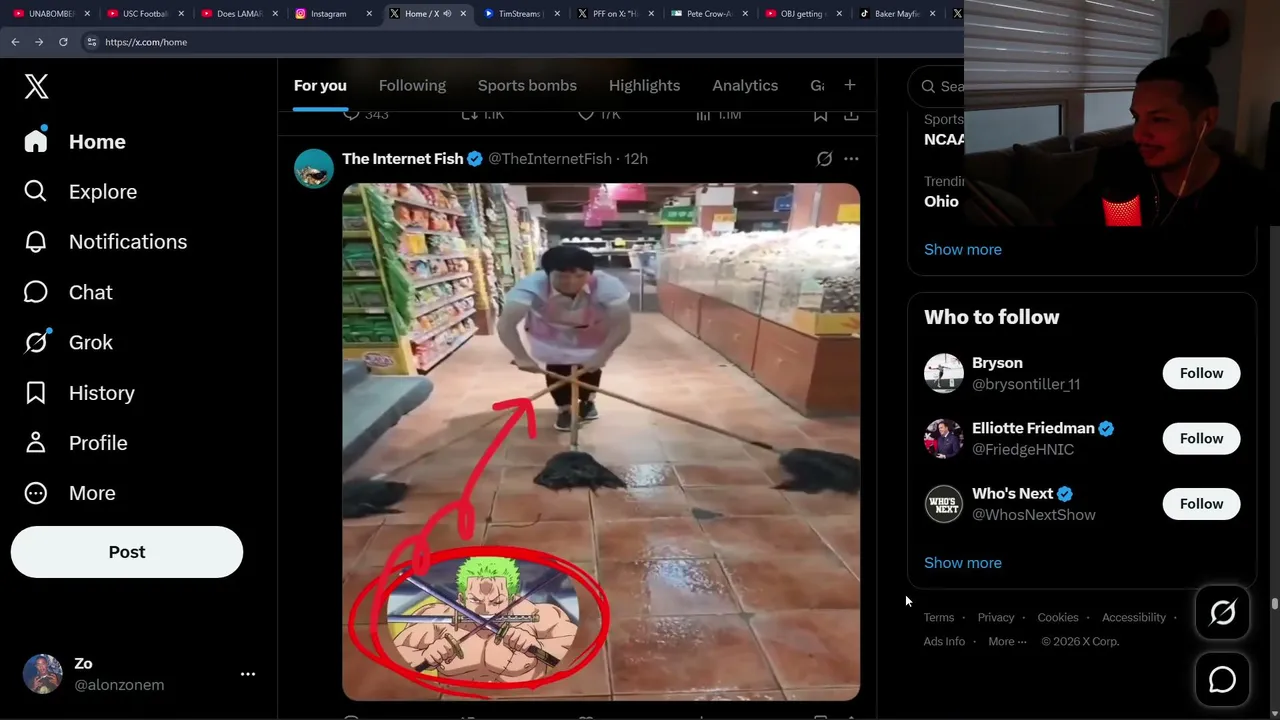Open the floating Grok button
This screenshot has width=1280, height=720.
(1222, 613)
